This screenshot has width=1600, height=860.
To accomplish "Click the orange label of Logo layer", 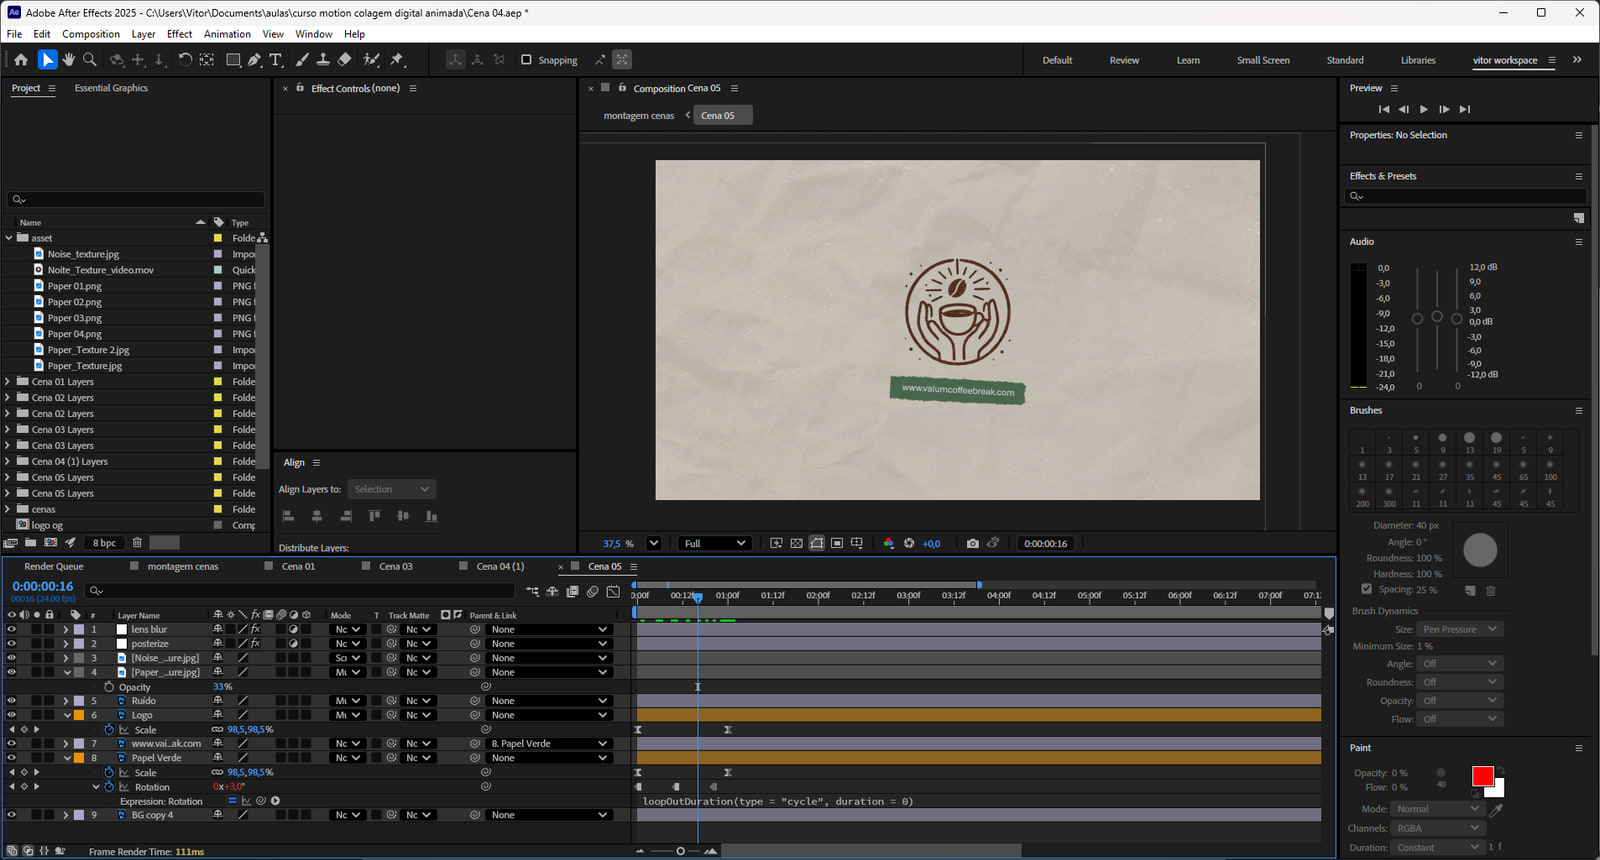I will 79,715.
